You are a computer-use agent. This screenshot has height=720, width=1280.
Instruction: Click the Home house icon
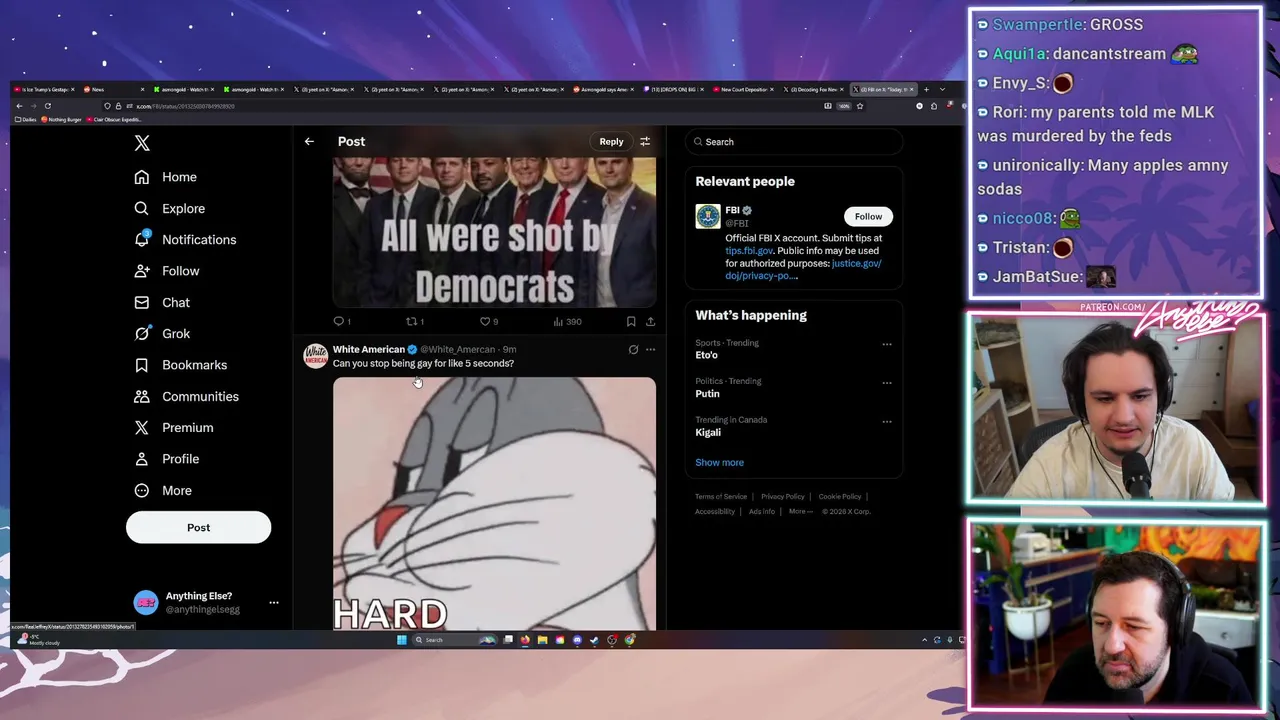(x=142, y=177)
